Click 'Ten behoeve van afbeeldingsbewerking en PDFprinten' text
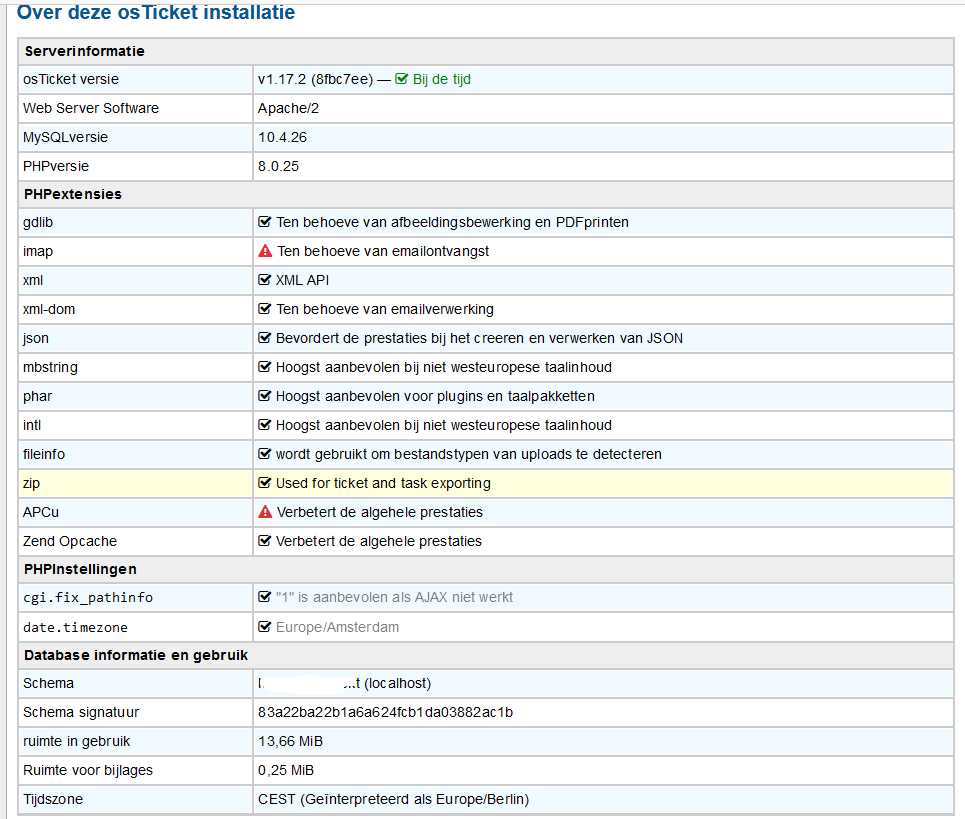 [x=452, y=222]
